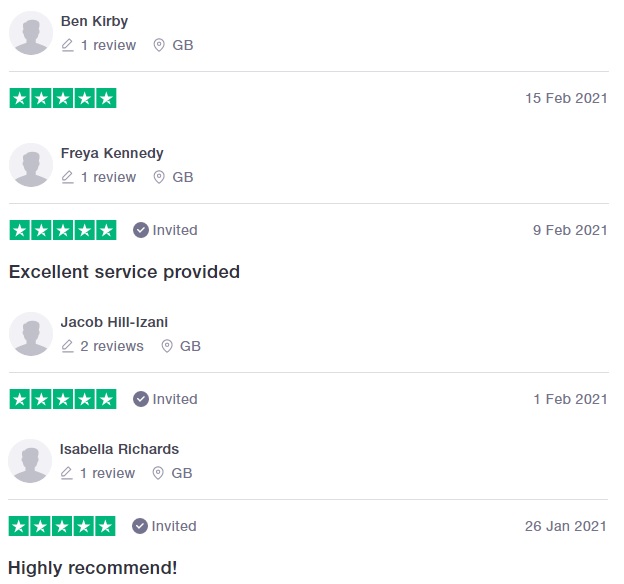Click the pencil icon next to "2 reviews"

[68, 346]
